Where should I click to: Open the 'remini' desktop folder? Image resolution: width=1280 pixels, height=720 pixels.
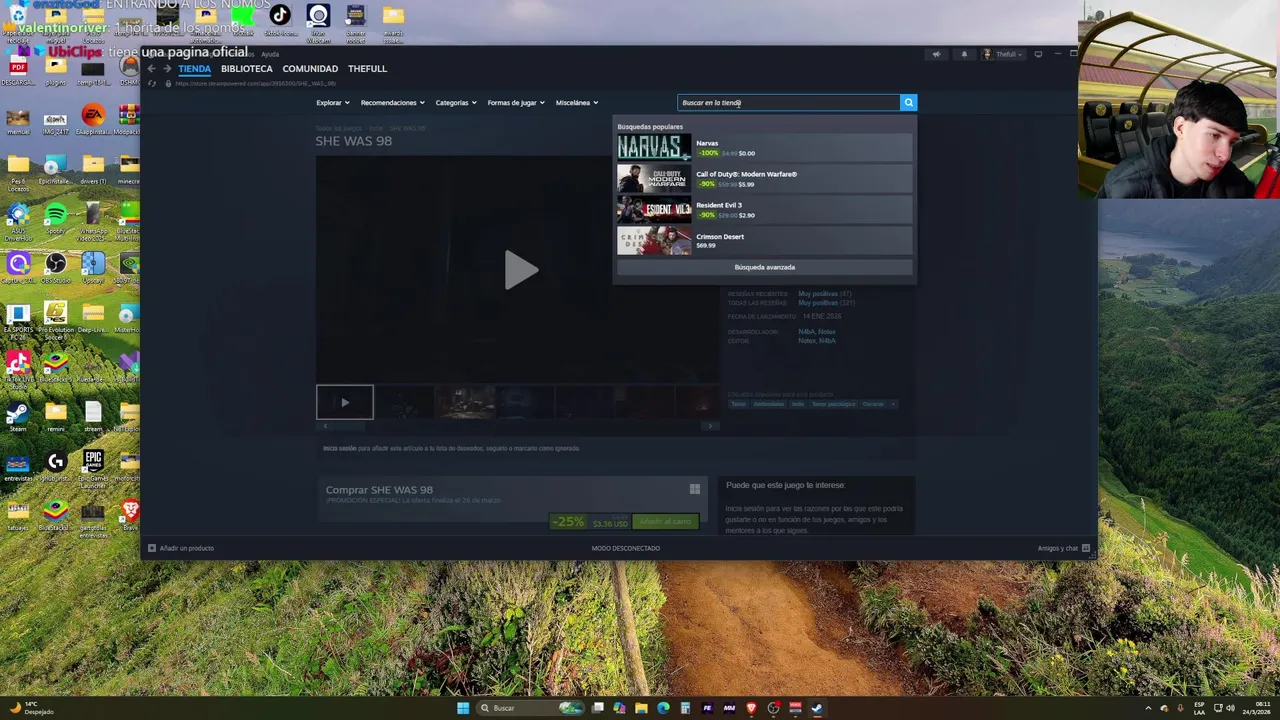56,417
